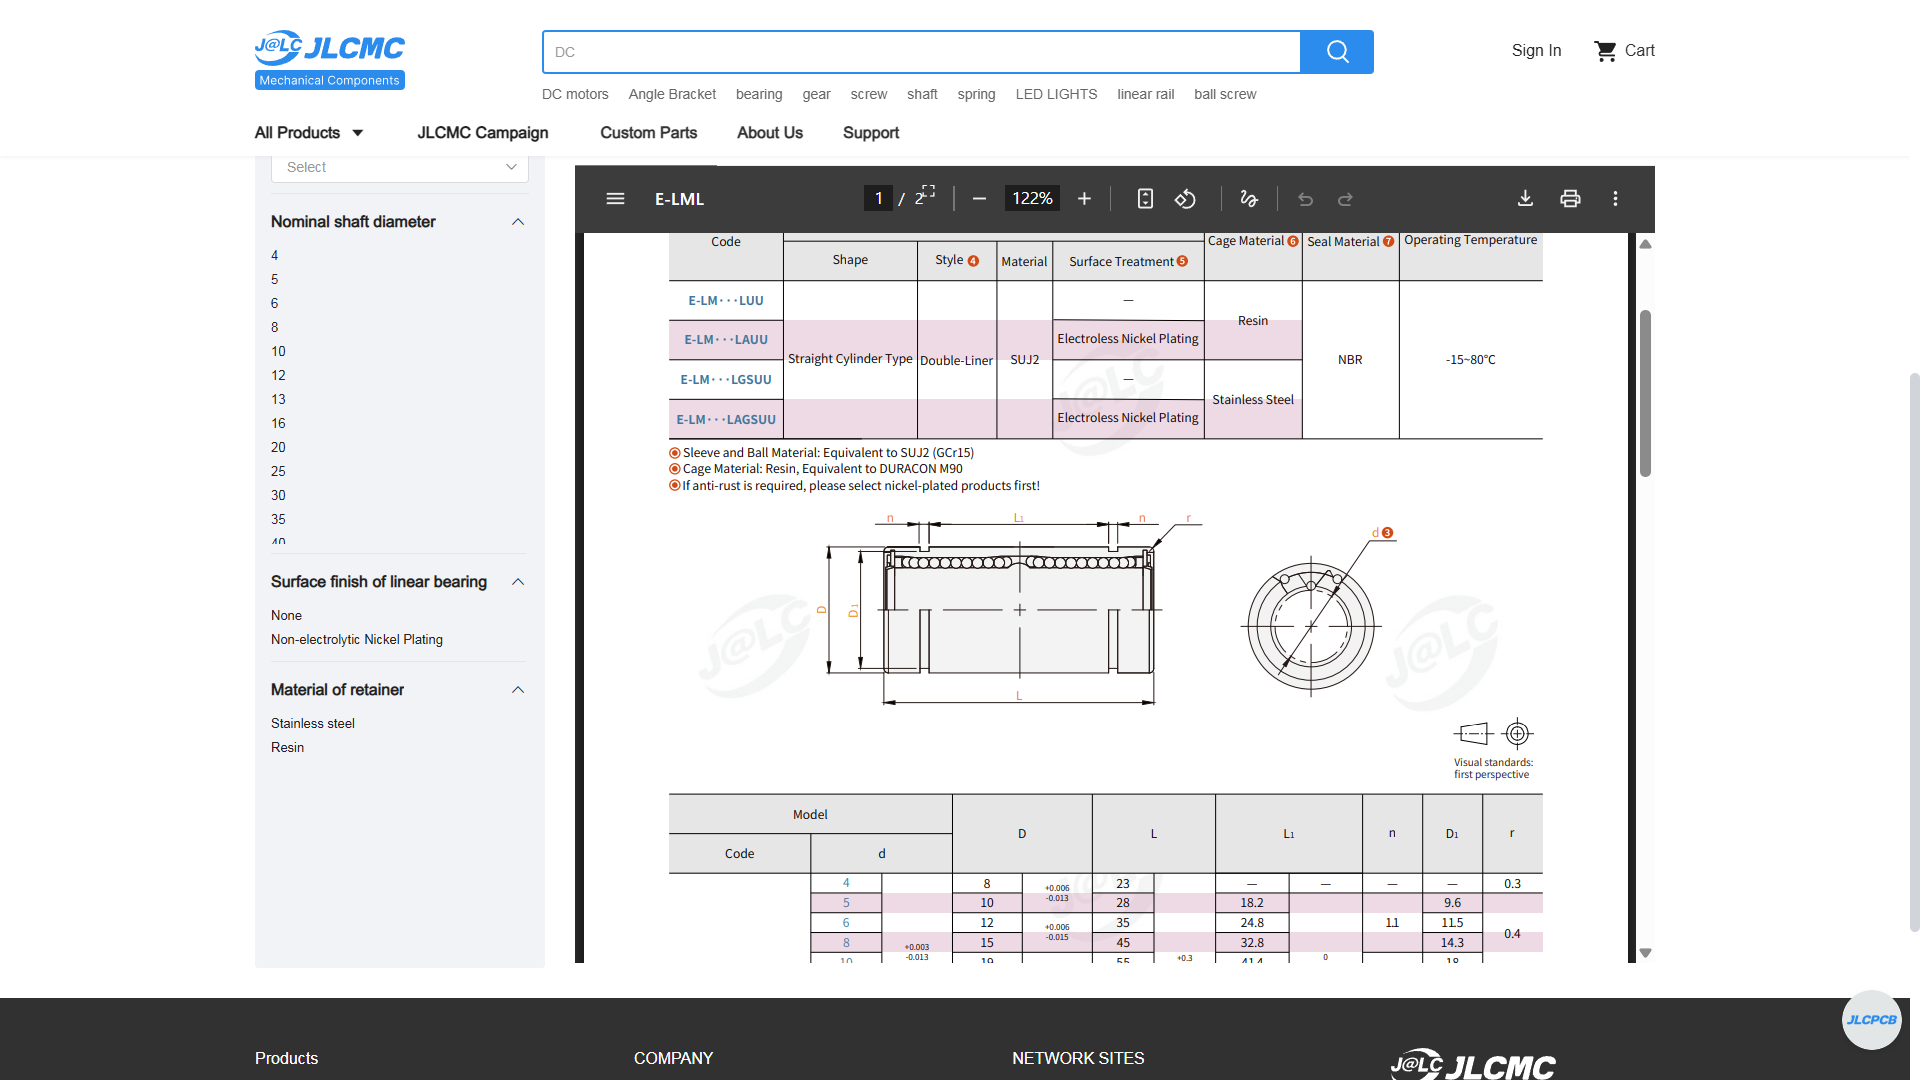Select the PDF draw annotation tool
This screenshot has height=1080, width=1920.
point(1248,199)
